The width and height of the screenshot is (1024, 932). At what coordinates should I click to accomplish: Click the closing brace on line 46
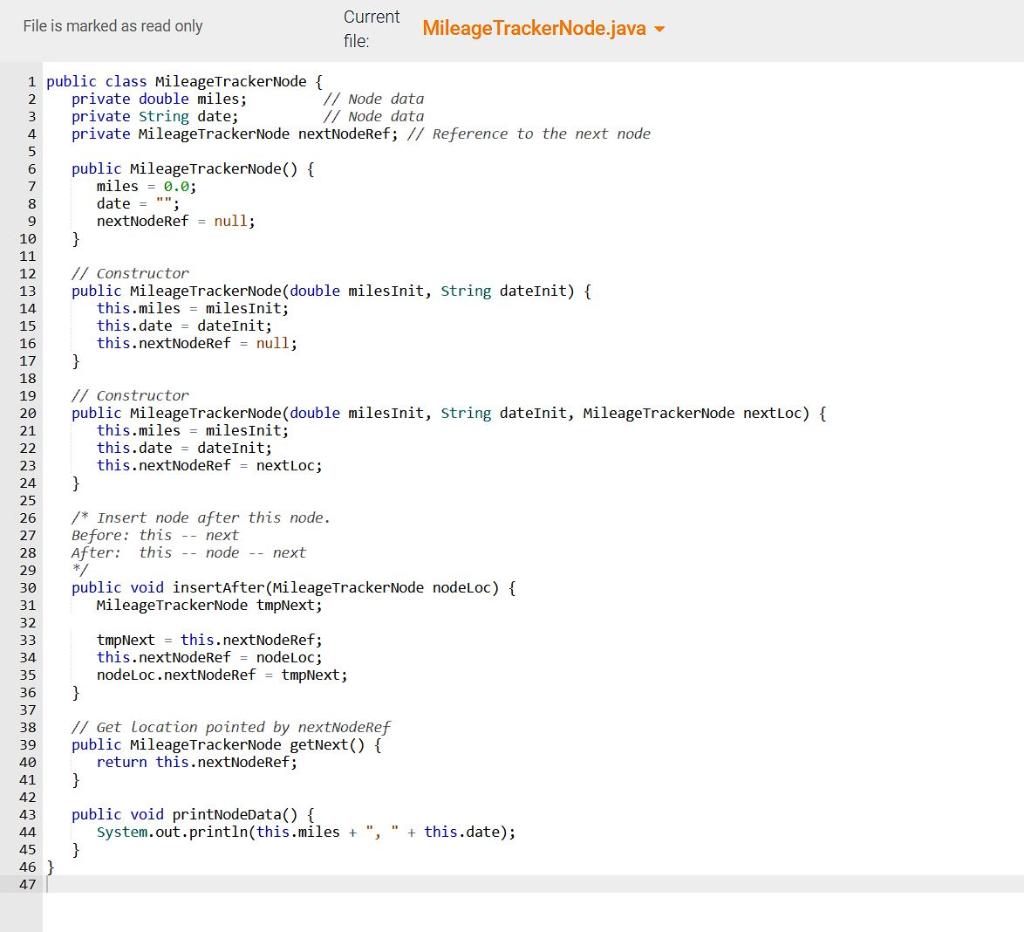(48, 866)
